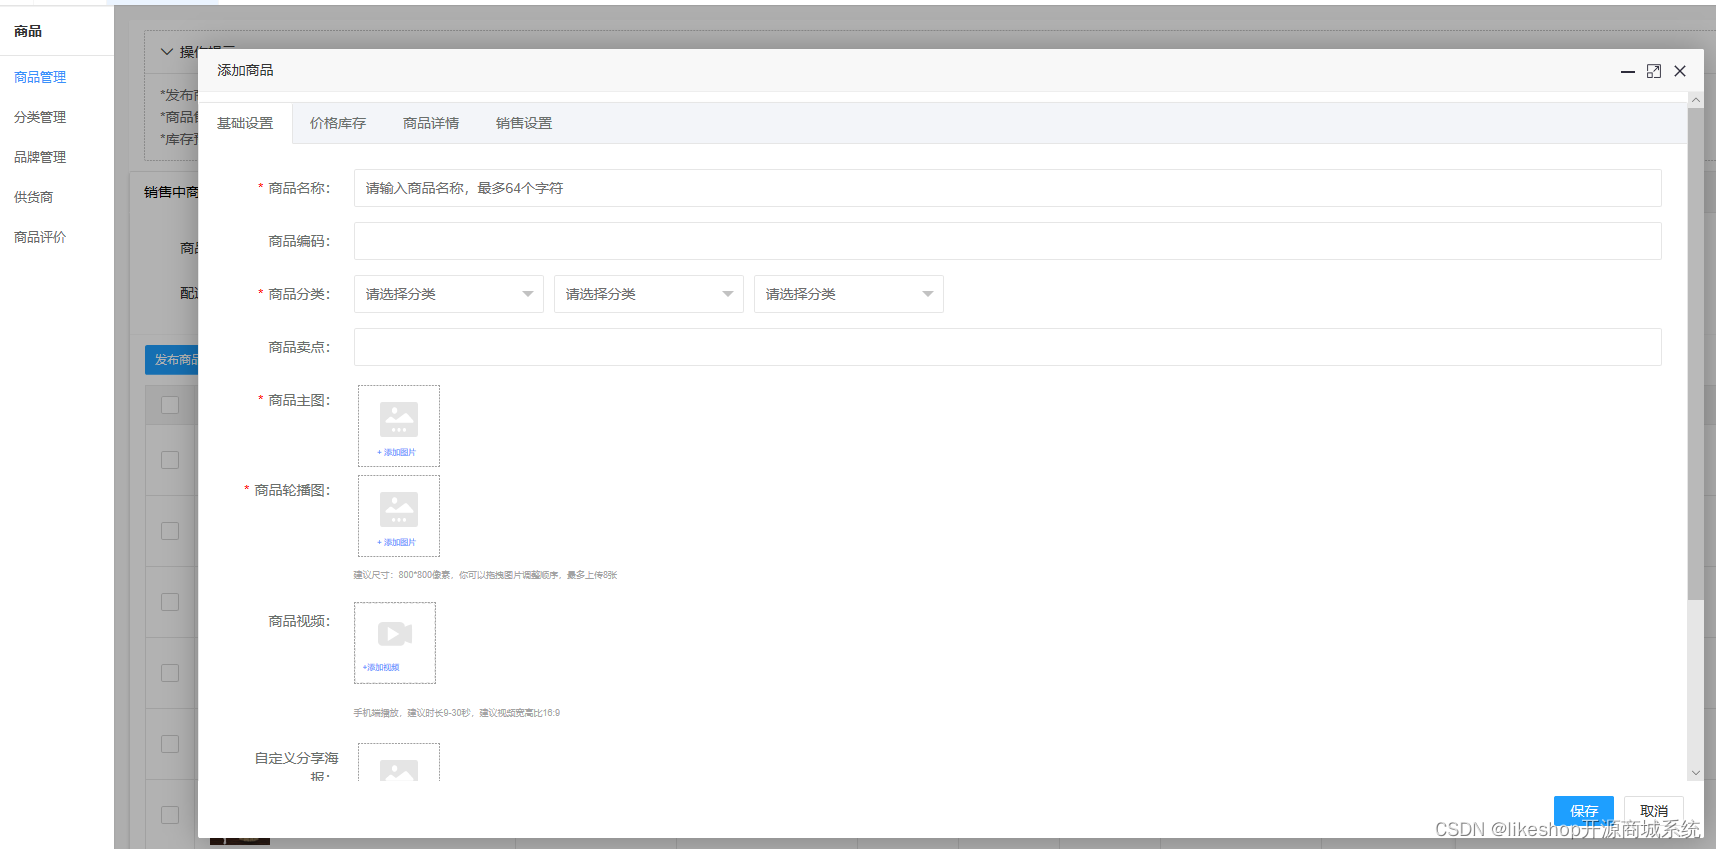Collapse the 操作提示 chevron behind dialog
Image resolution: width=1716 pixels, height=849 pixels.
pyautogui.click(x=167, y=52)
